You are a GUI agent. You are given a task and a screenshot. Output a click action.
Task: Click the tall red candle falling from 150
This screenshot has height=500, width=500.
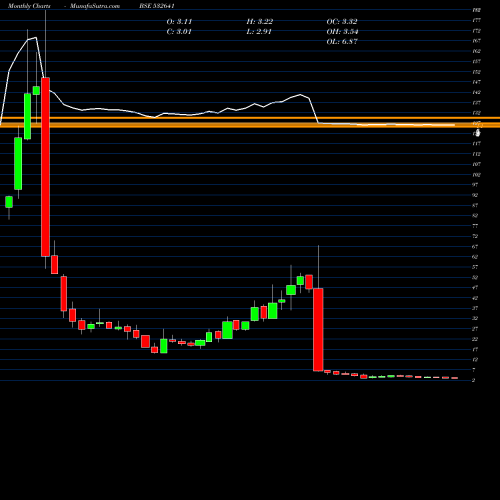(x=45, y=167)
